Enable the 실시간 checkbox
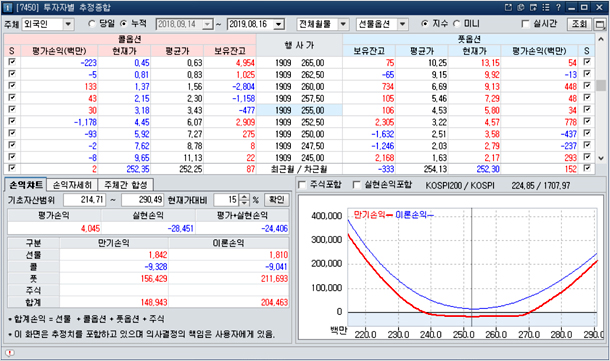The height and width of the screenshot is (361, 610). 539,24
